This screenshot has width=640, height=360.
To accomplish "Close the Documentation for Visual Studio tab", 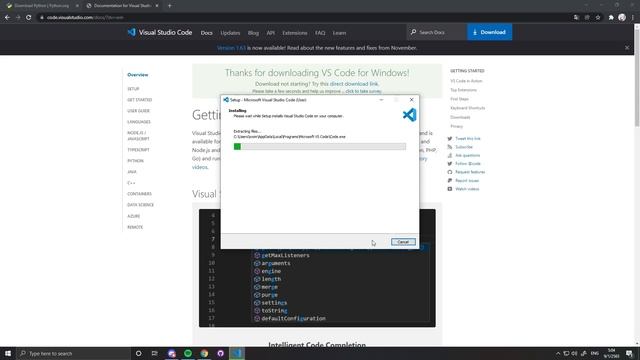I will [x=157, y=6].
